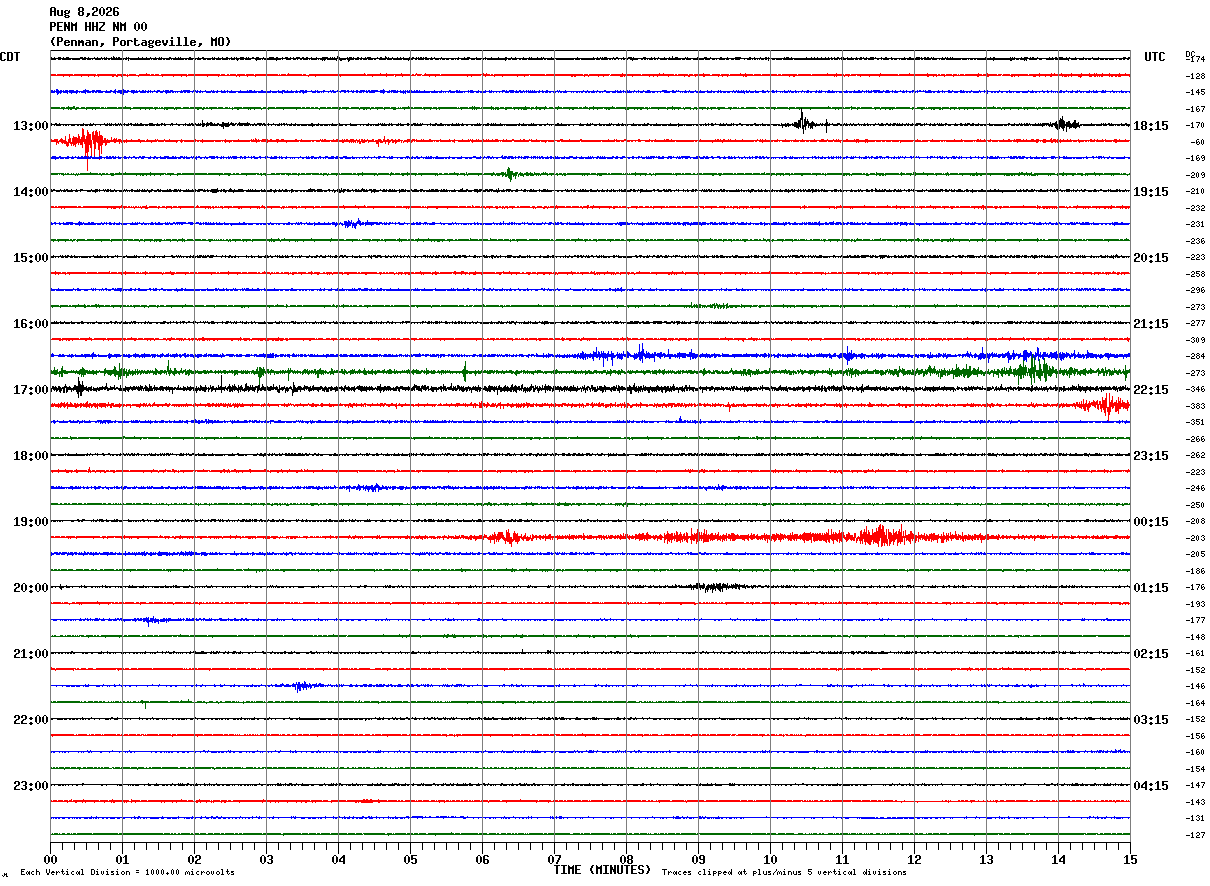The width and height of the screenshot is (1210, 886).
Task: Click the red burst at the 13:15 trace start
Action: (88, 142)
